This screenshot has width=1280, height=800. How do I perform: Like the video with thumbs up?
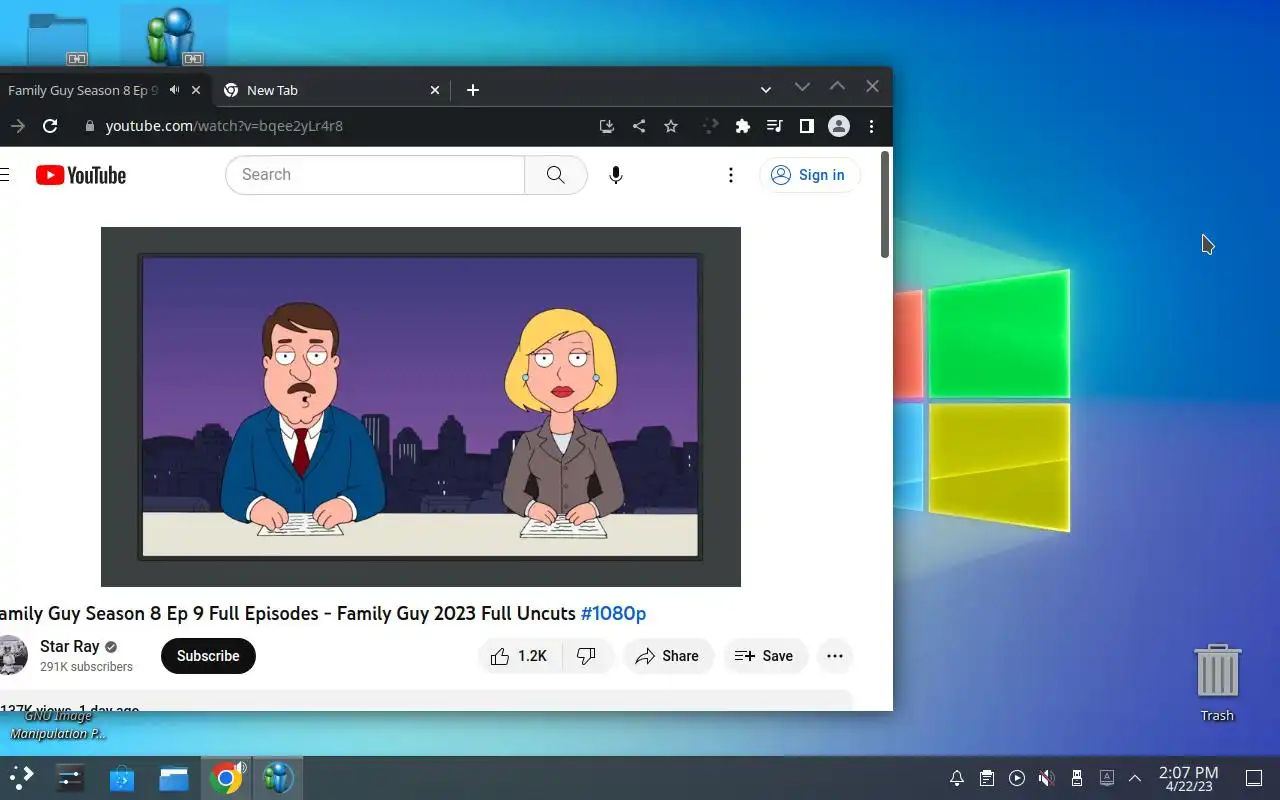[x=520, y=656]
